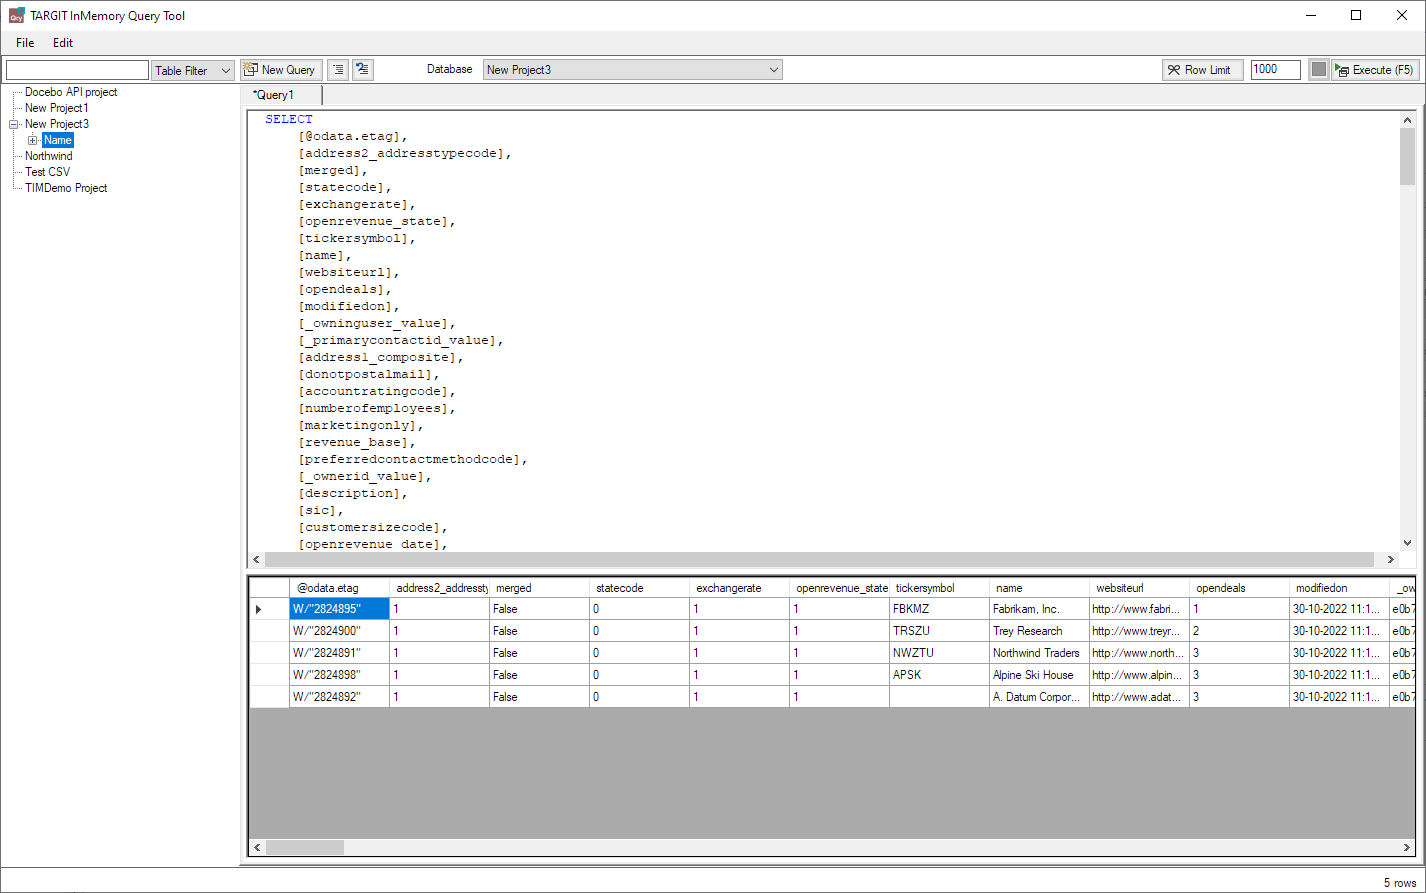The height and width of the screenshot is (893, 1426).
Task: Open the Database dropdown showing New Project3
Action: pos(633,70)
